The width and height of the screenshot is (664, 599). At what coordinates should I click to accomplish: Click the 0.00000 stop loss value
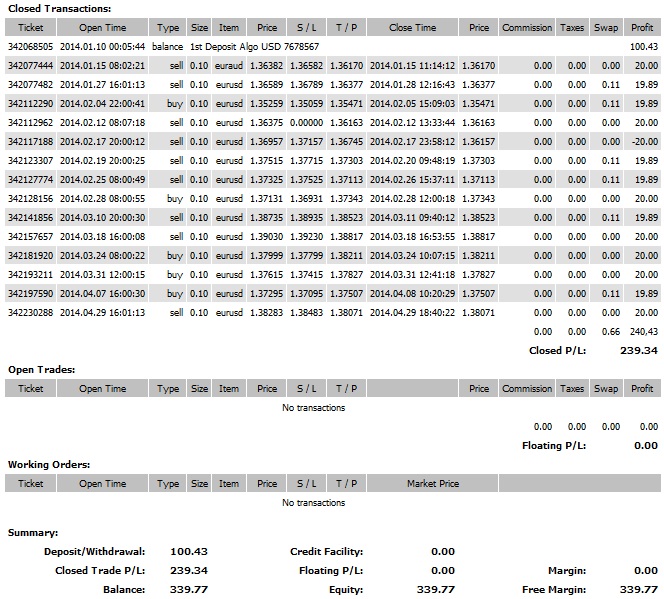307,123
